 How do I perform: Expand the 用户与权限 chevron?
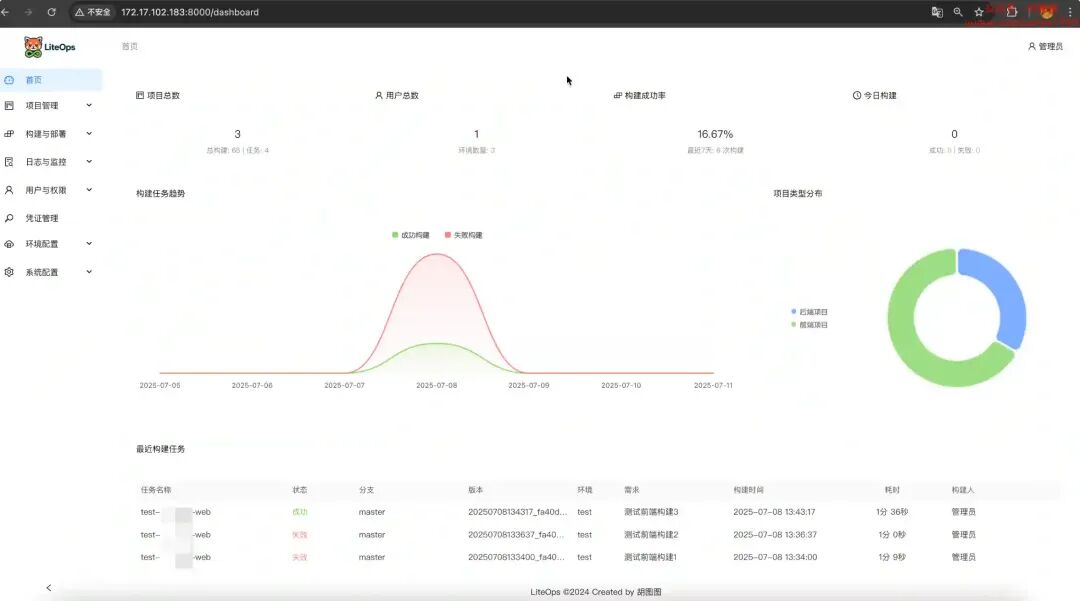pyautogui.click(x=89, y=190)
